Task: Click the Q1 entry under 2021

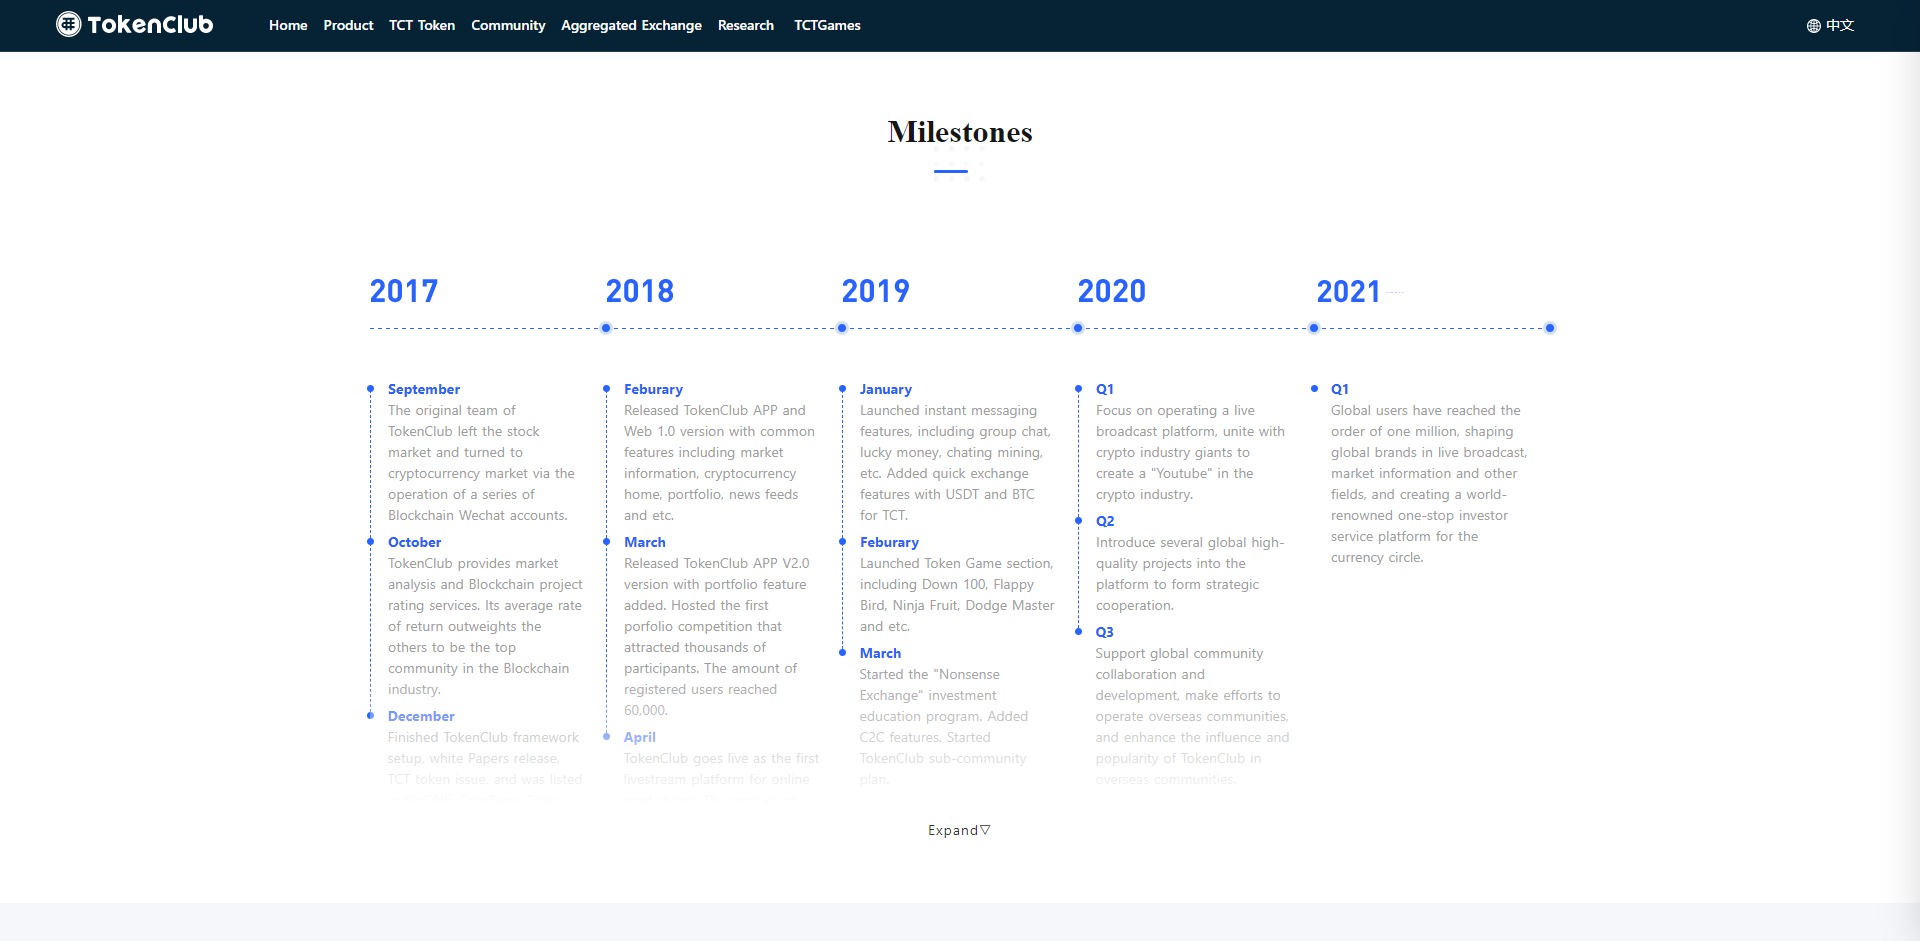Action: (1340, 389)
